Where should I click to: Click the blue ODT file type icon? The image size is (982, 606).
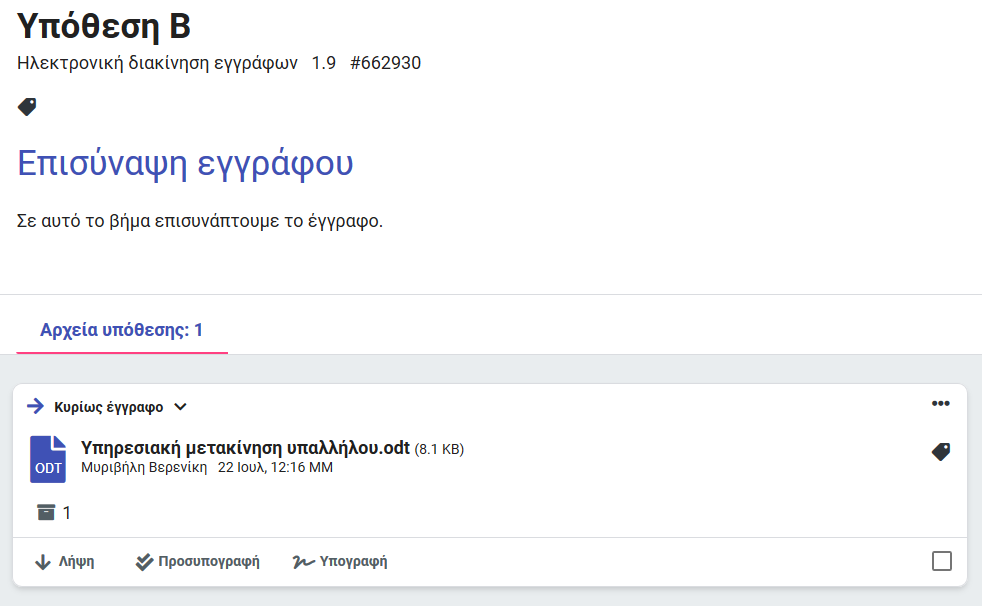click(x=48, y=459)
